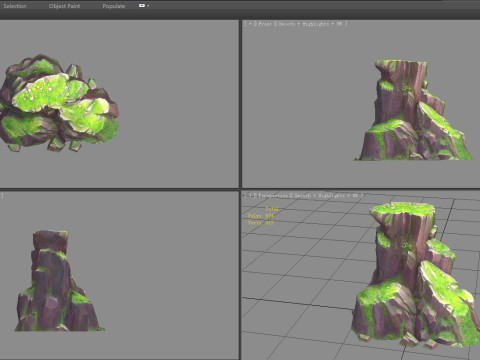Click the yellow Total statistics heading
Viewport: 480px width, 360px height.
272,209
